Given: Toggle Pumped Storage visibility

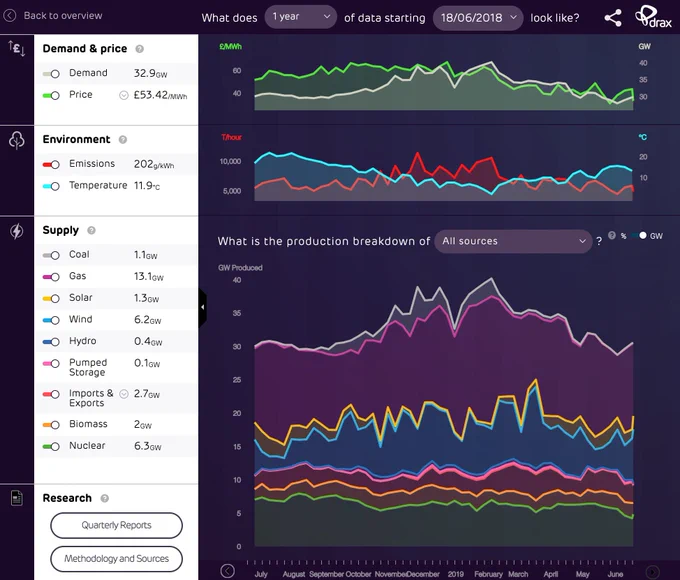Looking at the screenshot, I should (51, 364).
